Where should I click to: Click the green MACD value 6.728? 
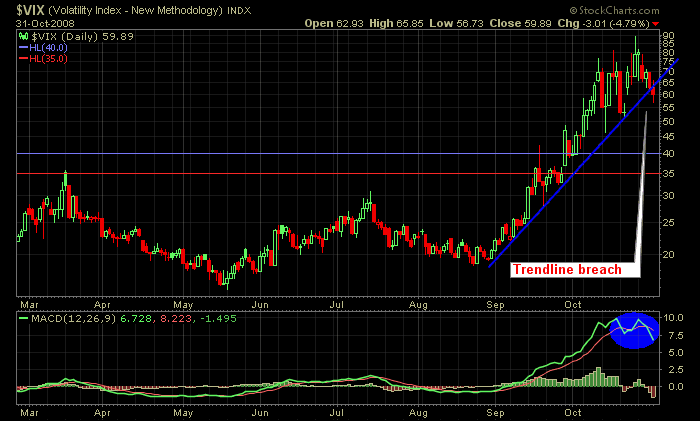click(136, 319)
